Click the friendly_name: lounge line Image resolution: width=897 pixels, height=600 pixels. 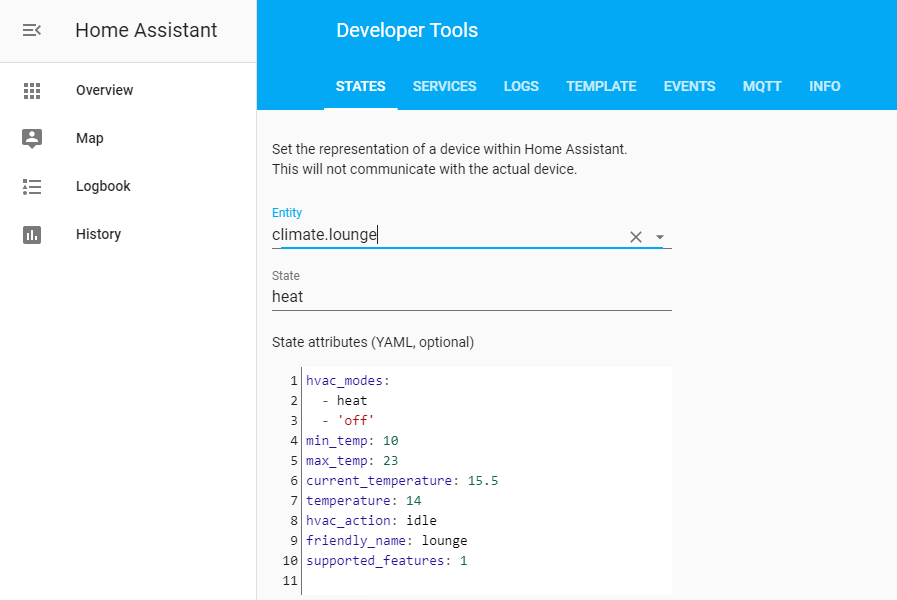coord(386,541)
